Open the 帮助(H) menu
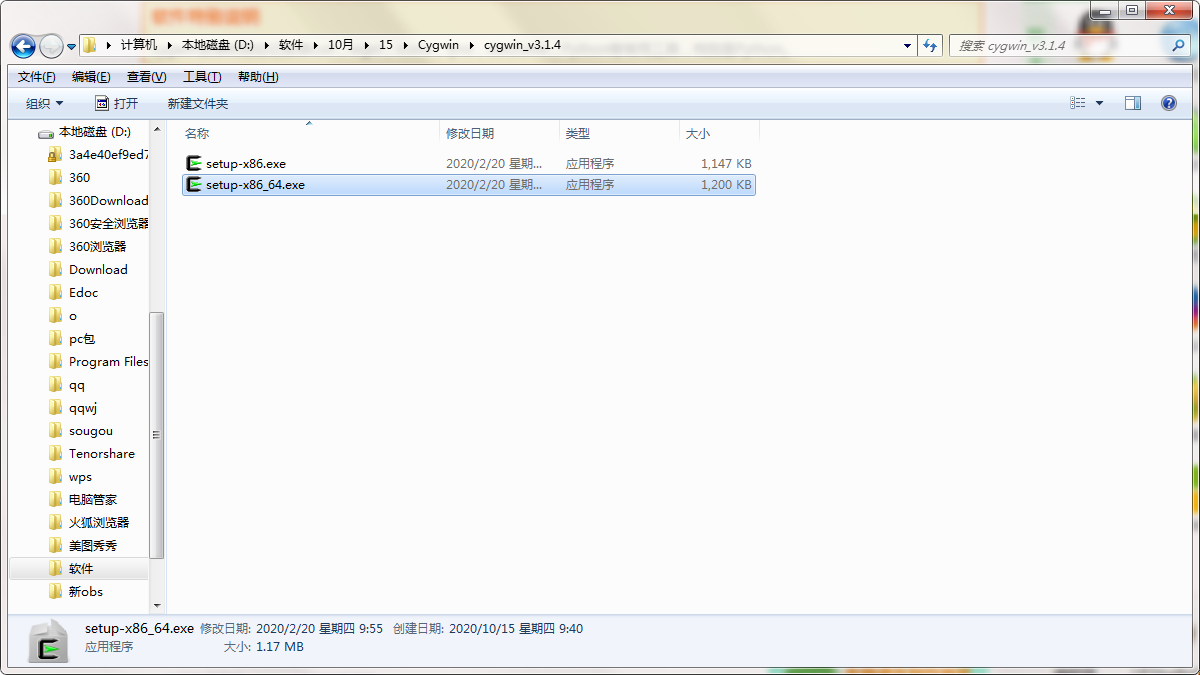 click(x=258, y=77)
